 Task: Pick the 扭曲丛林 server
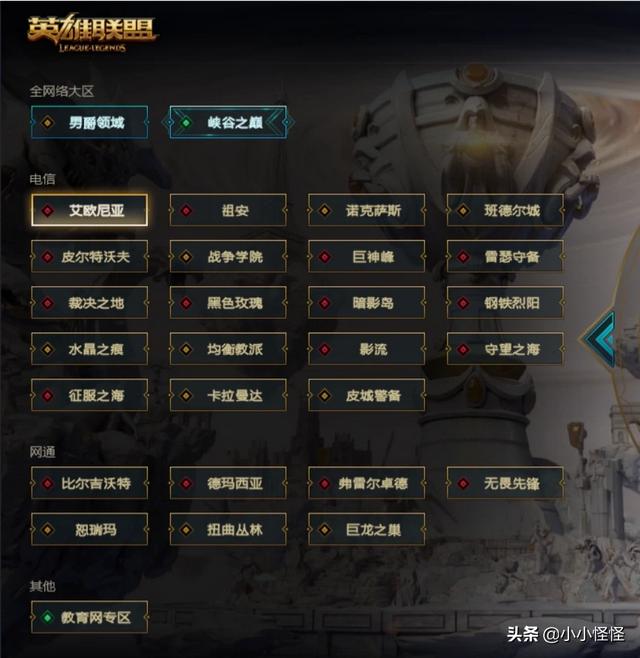228,529
